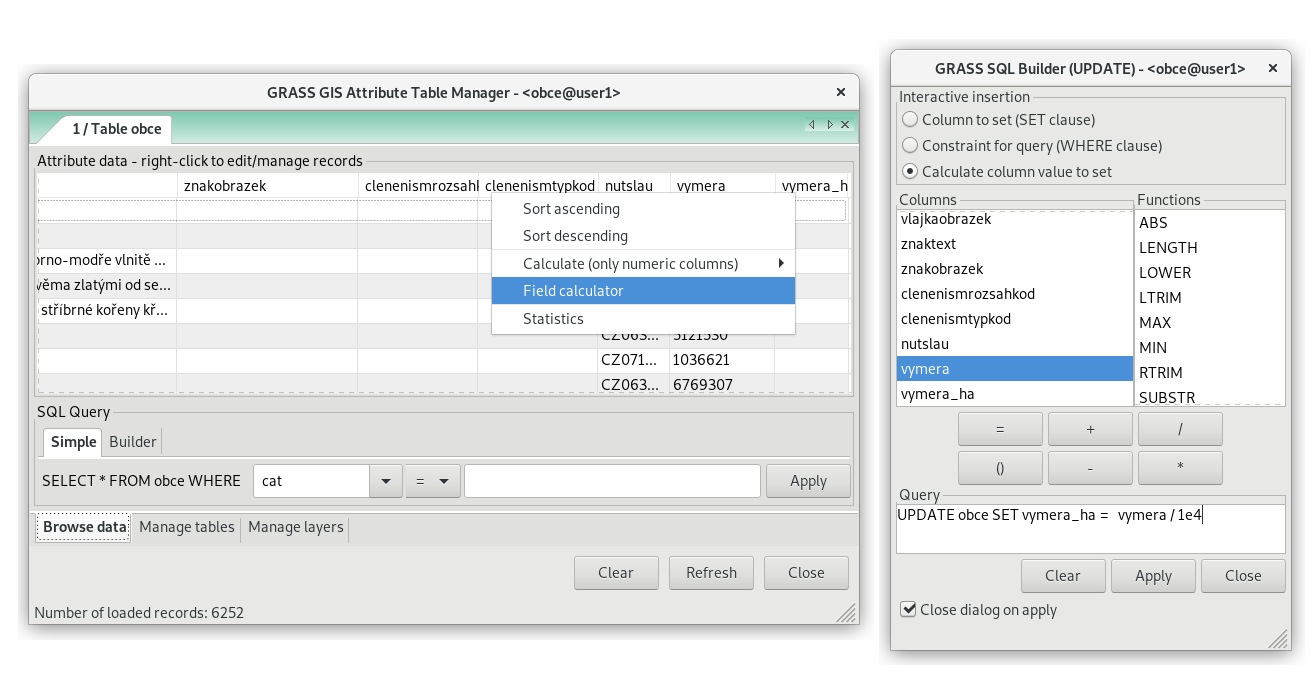This screenshot has height=700, width=1316.
Task: Click 'Clear' in SQL Builder dialog
Action: [x=1063, y=576]
